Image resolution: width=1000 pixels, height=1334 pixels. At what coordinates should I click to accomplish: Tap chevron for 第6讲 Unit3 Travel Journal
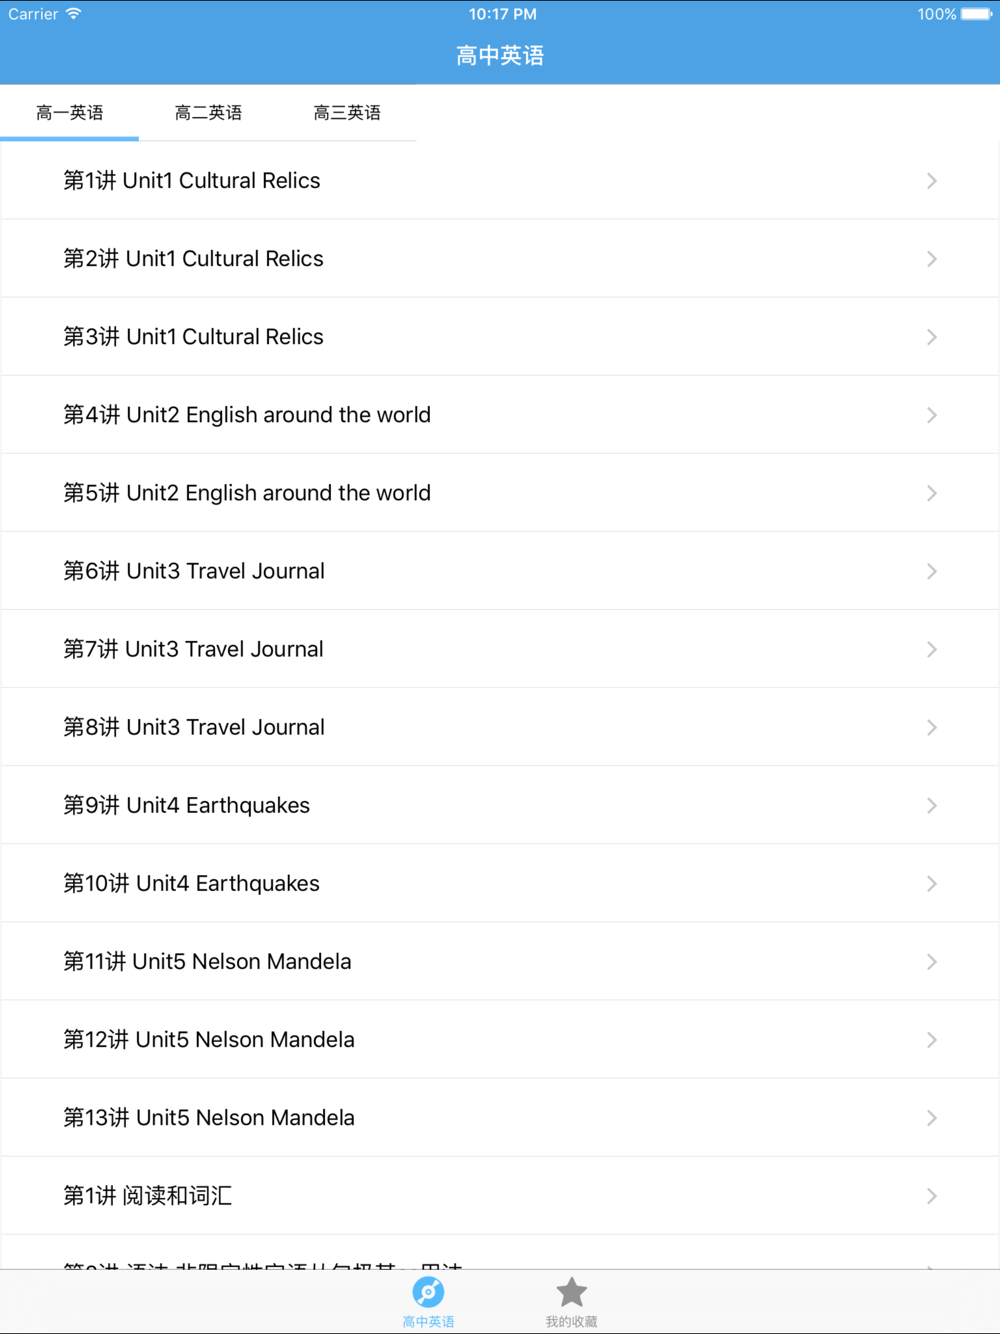(x=931, y=571)
